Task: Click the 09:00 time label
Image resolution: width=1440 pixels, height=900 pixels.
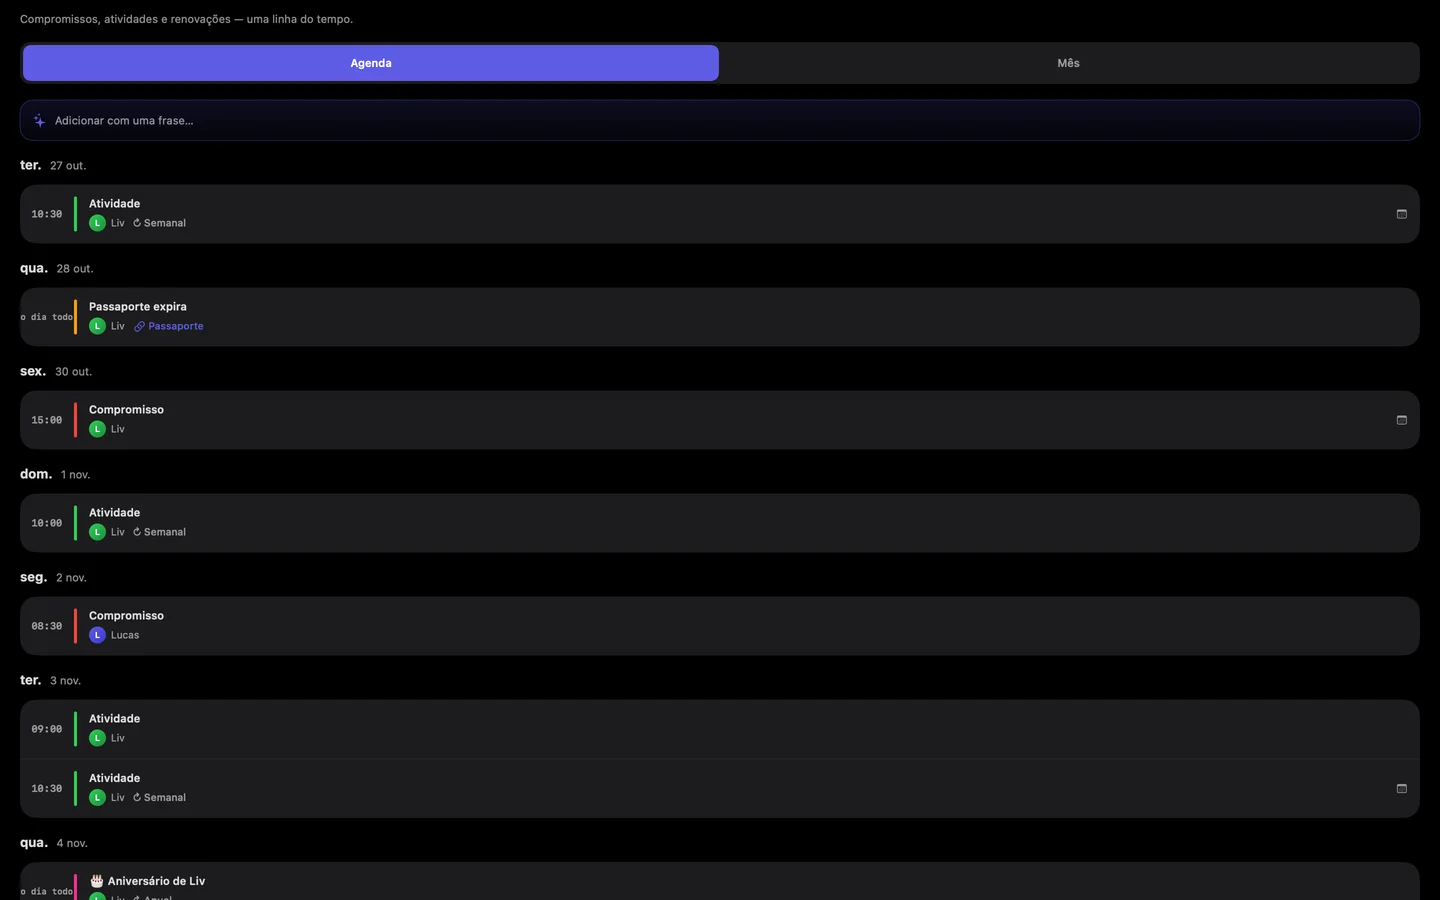Action: pos(46,729)
